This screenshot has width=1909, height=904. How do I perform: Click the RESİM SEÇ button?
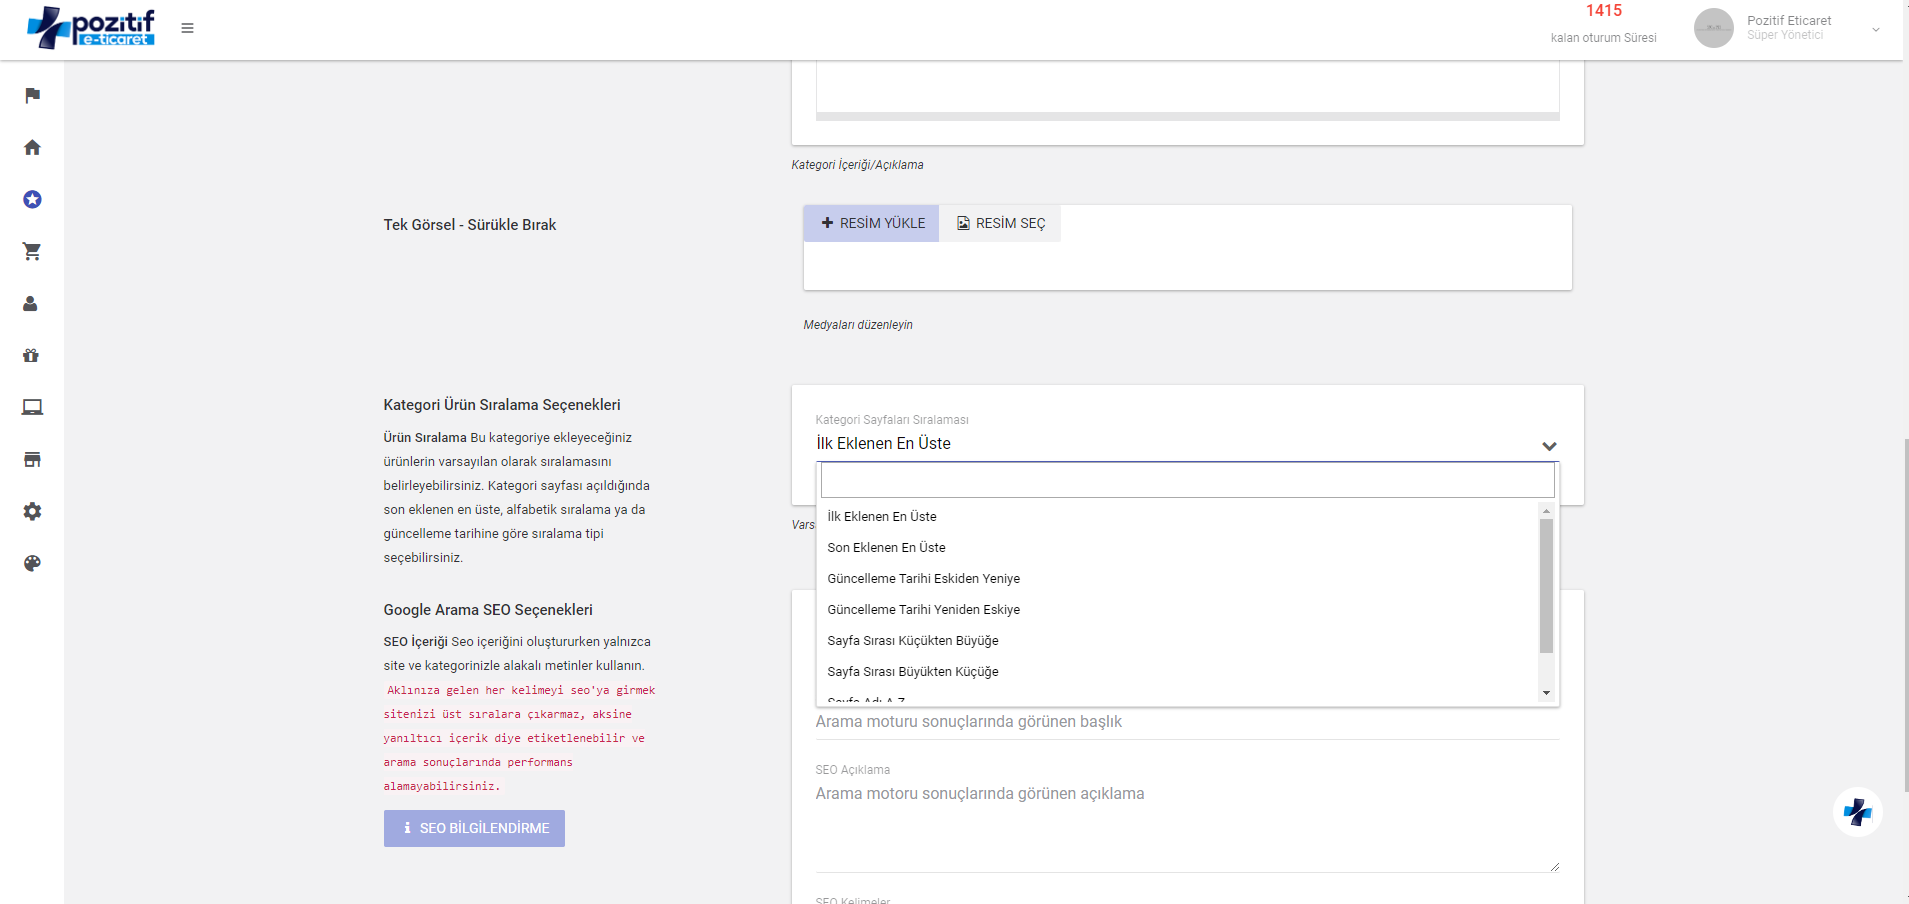click(x=1000, y=223)
